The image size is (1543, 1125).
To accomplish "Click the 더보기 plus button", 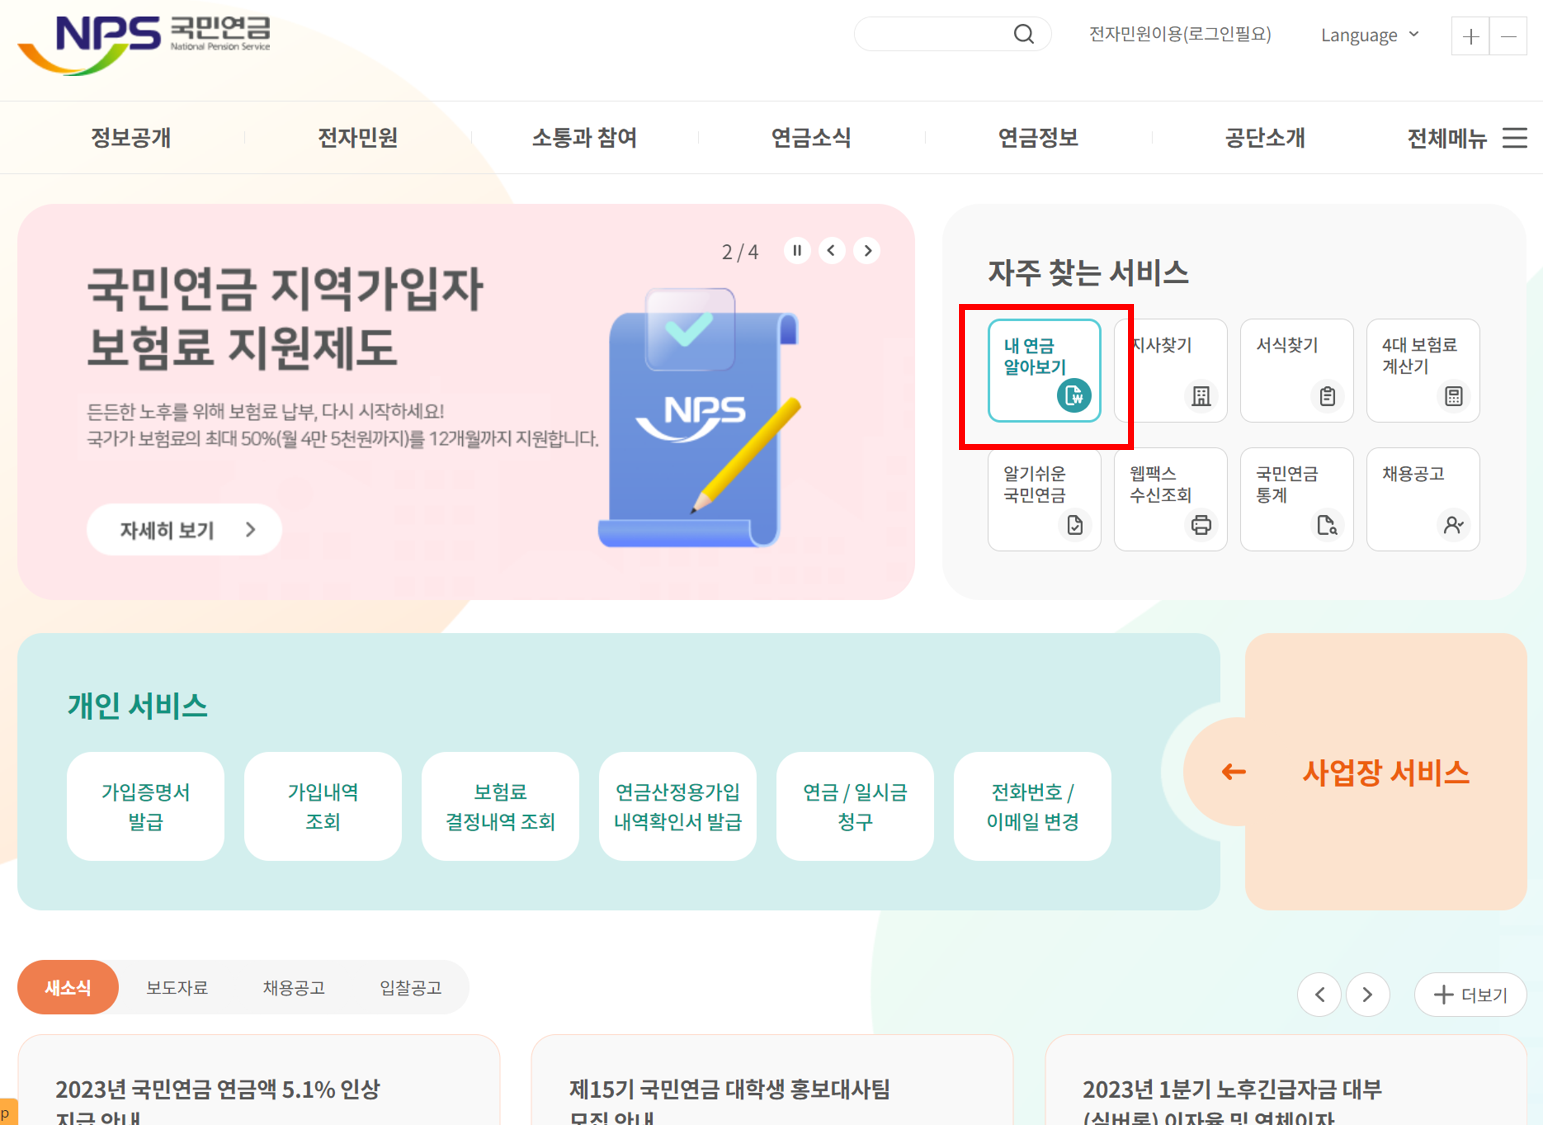I will (x=1470, y=995).
